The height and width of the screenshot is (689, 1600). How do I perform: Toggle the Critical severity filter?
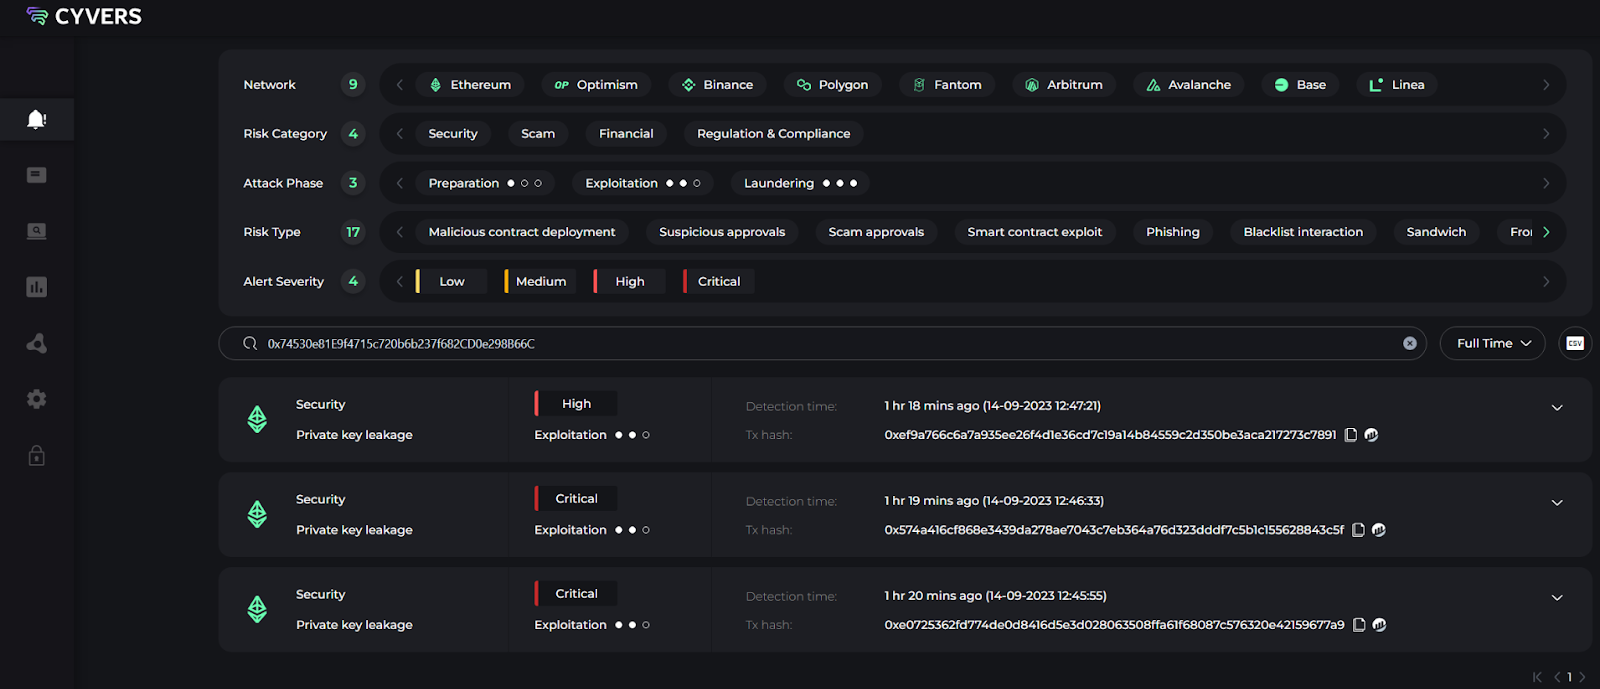pos(718,282)
